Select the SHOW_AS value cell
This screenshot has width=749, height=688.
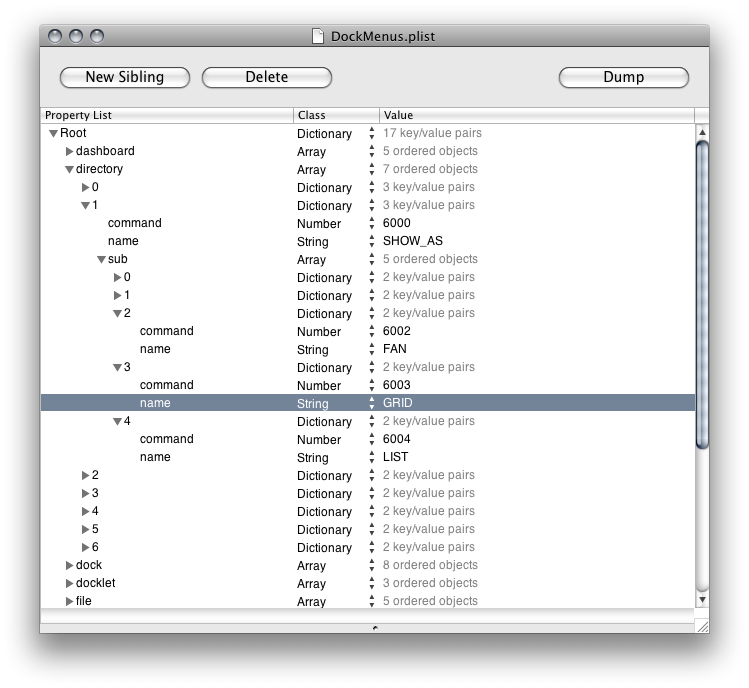pos(413,241)
